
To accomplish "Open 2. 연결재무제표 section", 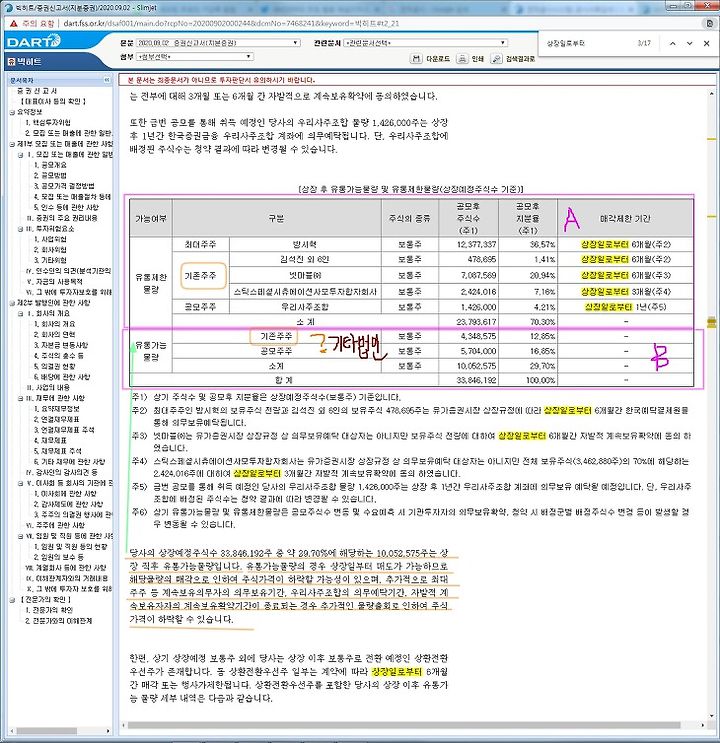I will tap(56, 419).
